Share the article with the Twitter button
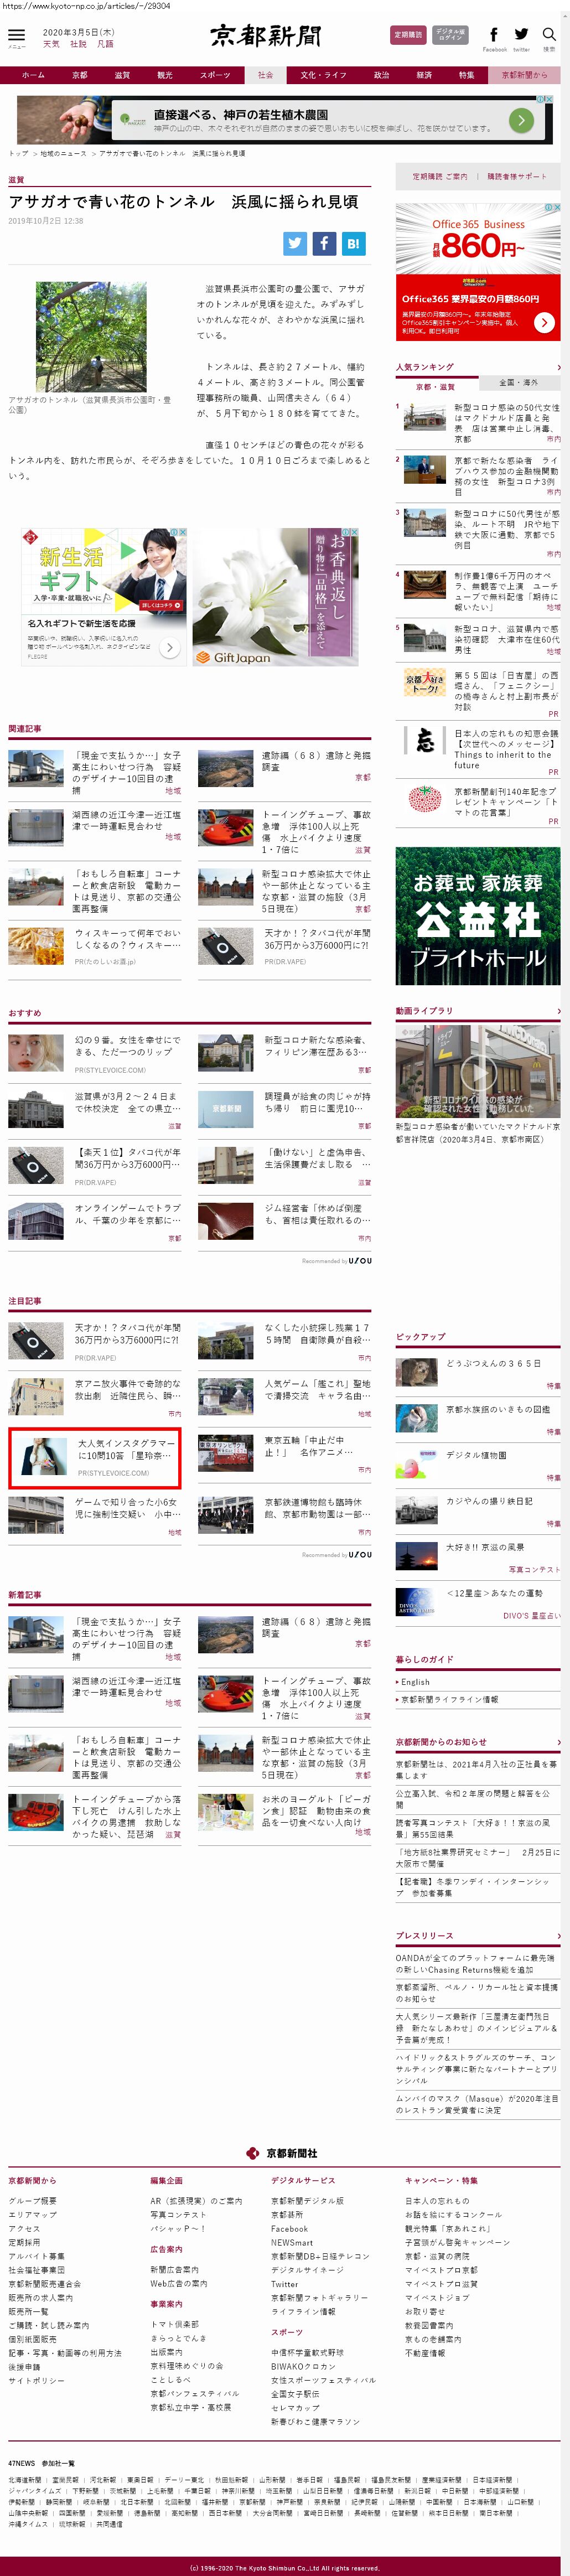This screenshot has width=570, height=2576. tap(295, 243)
